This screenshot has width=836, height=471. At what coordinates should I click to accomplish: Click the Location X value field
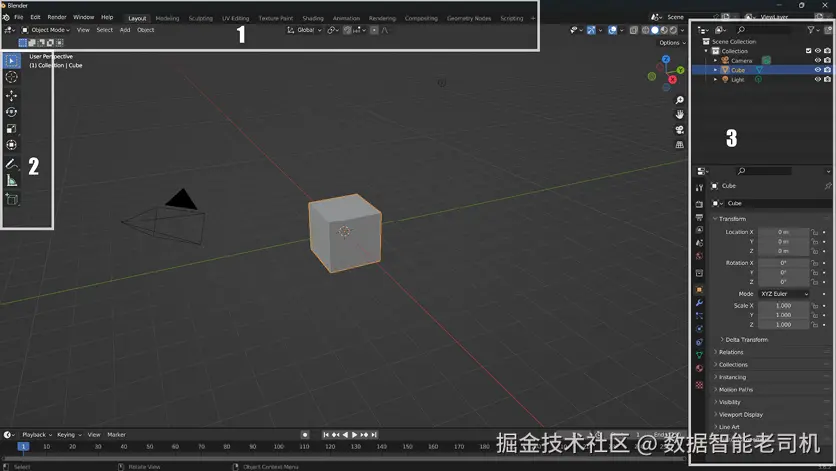(x=783, y=232)
